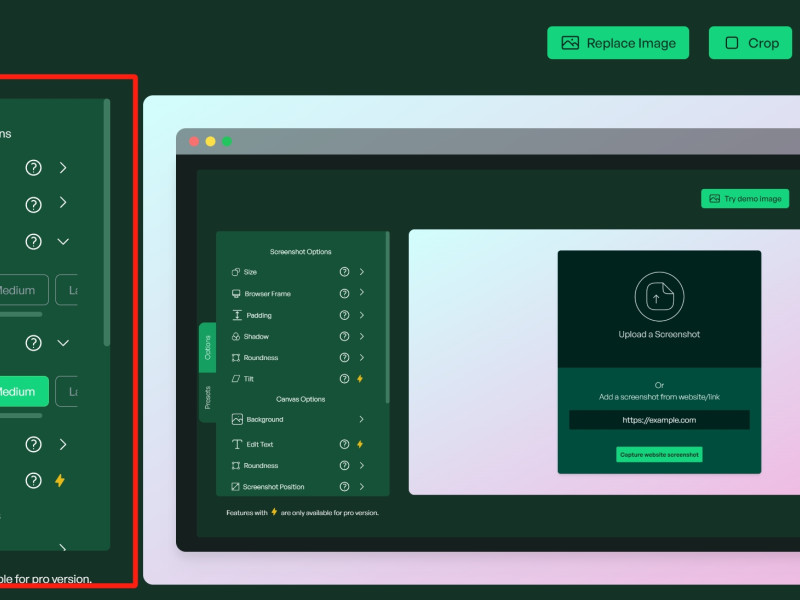Screen dimensions: 800x600
Task: Expand the Padding chevron in the preview
Action: point(362,315)
